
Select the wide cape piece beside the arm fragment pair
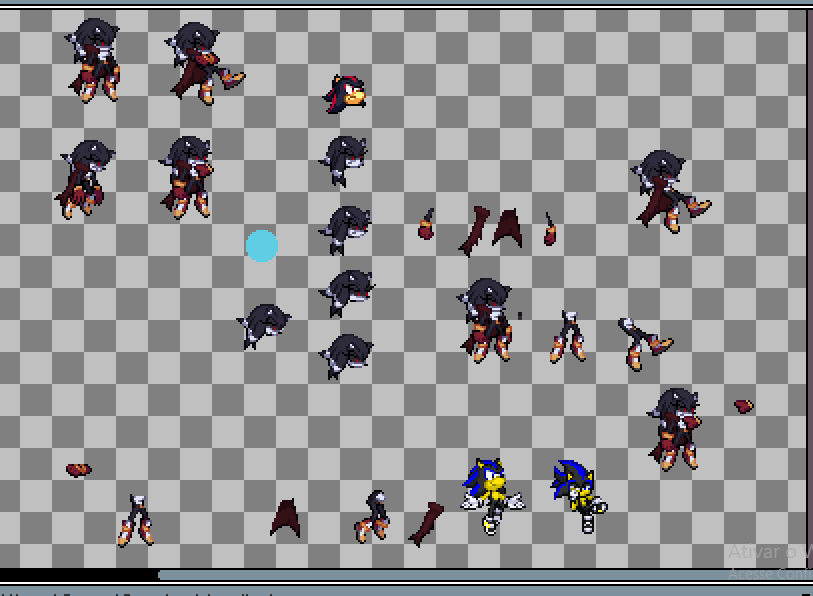pyautogui.click(x=508, y=228)
